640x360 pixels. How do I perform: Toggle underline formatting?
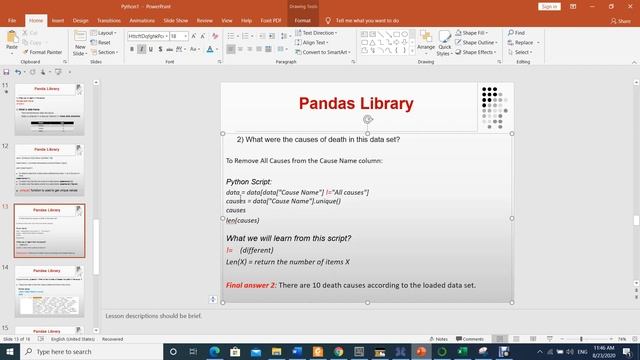(x=151, y=49)
